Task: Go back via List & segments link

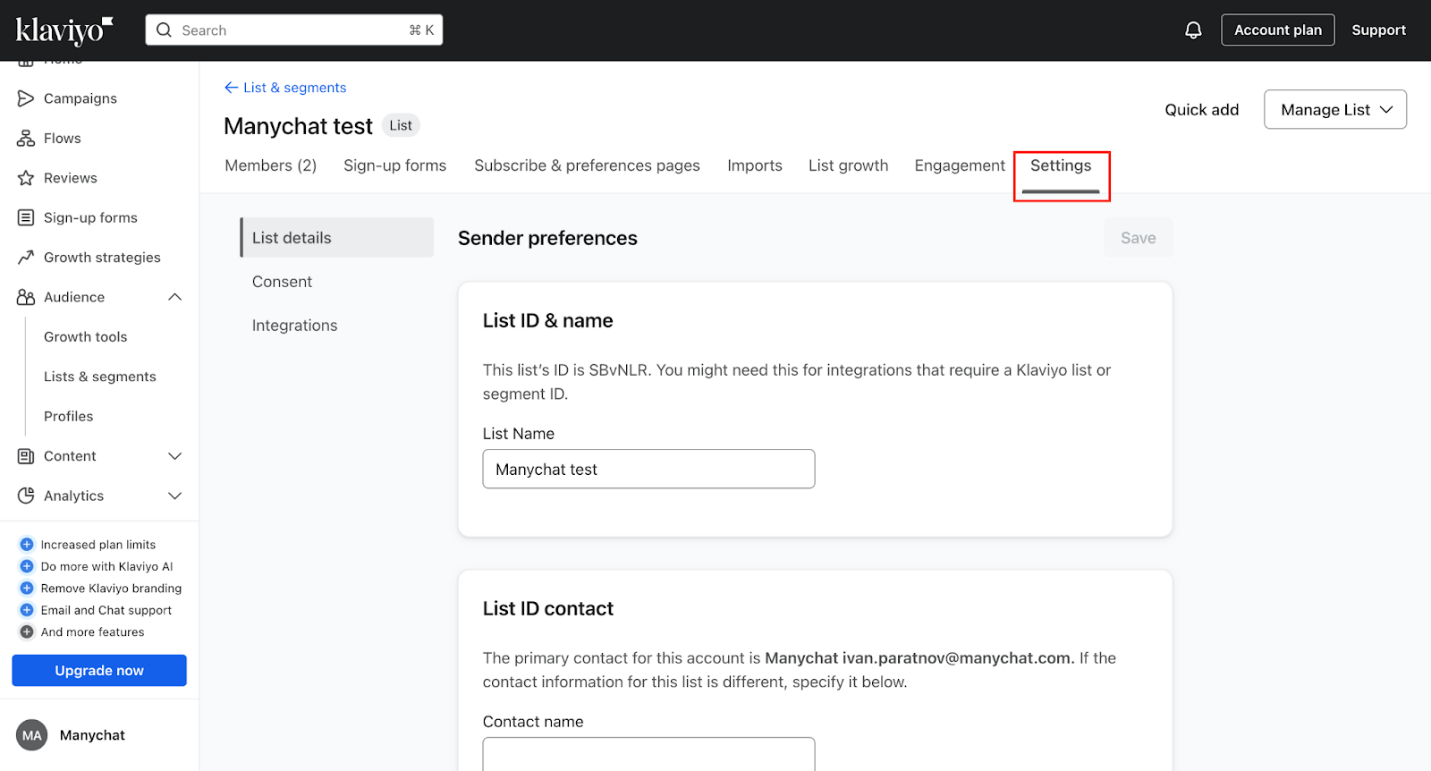Action: [x=285, y=87]
